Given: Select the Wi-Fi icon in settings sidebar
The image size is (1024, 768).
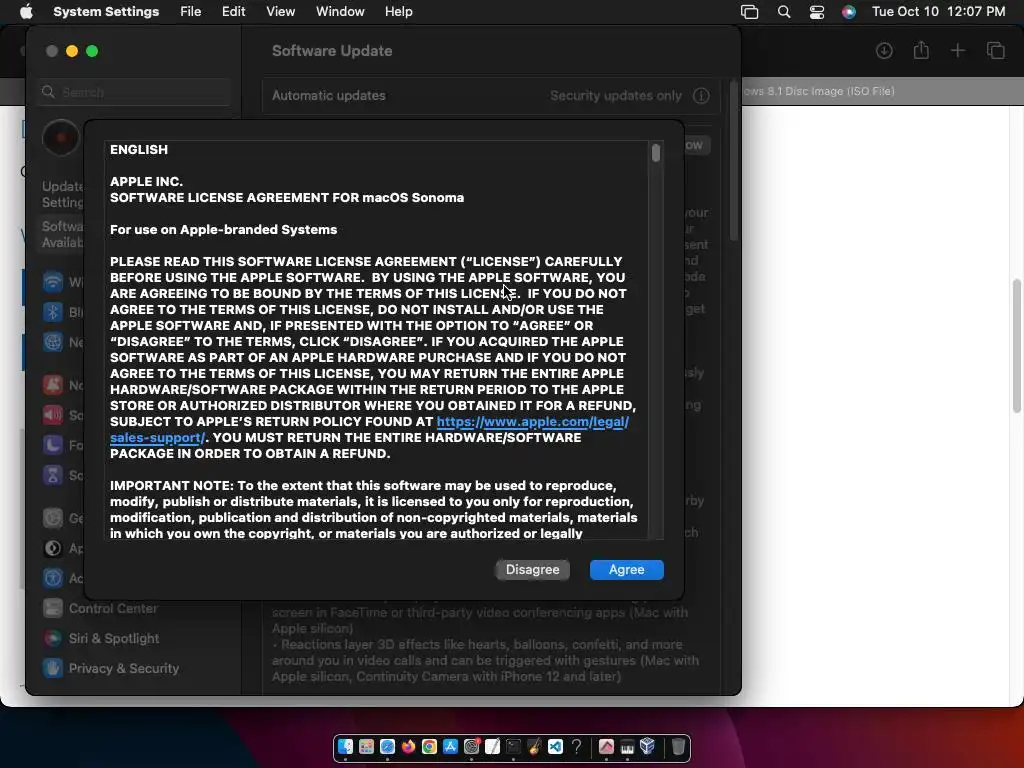Looking at the screenshot, I should pyautogui.click(x=53, y=281).
